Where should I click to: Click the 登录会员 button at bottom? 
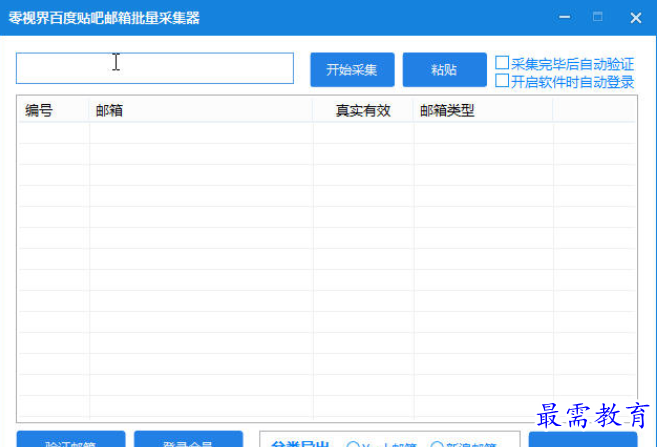click(x=188, y=439)
